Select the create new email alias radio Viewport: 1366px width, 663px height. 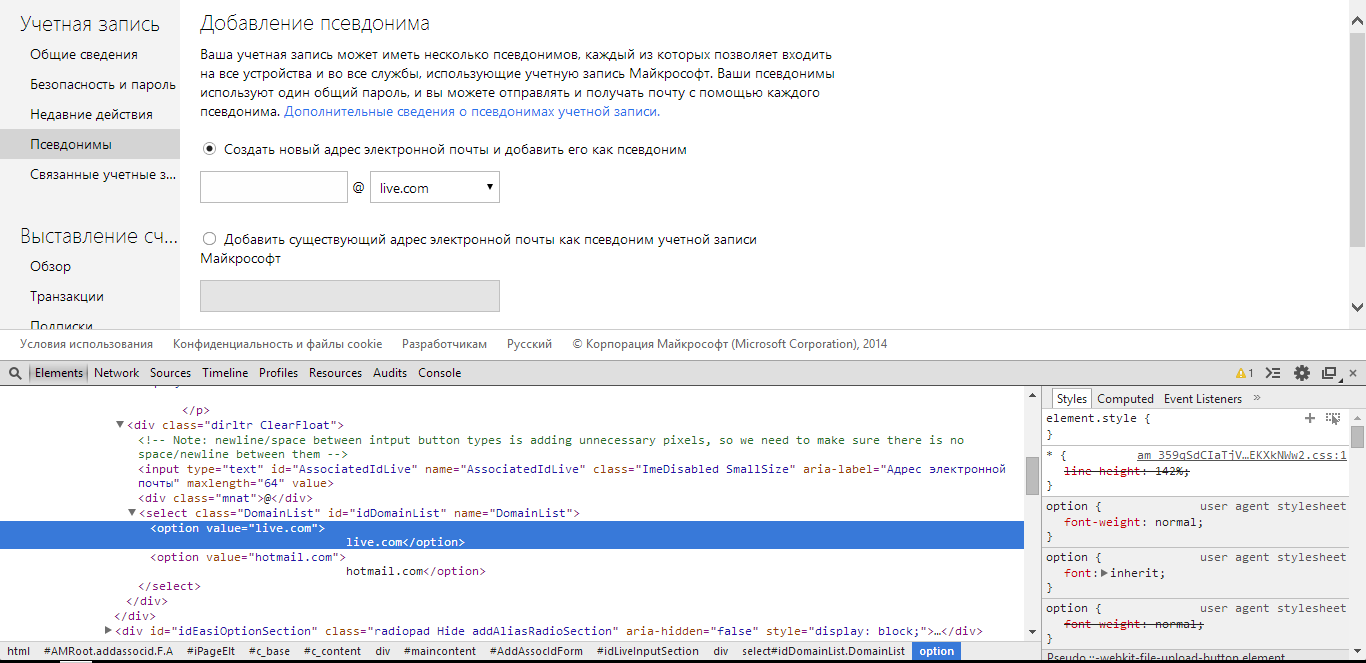click(x=209, y=149)
